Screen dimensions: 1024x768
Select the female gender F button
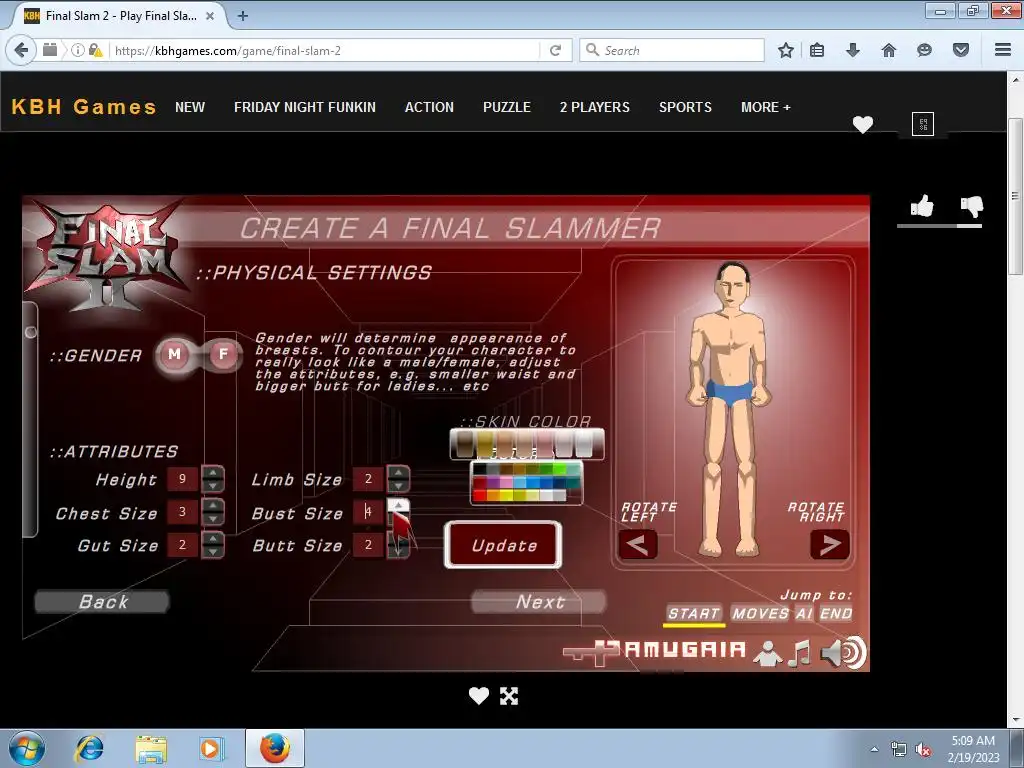tap(223, 355)
